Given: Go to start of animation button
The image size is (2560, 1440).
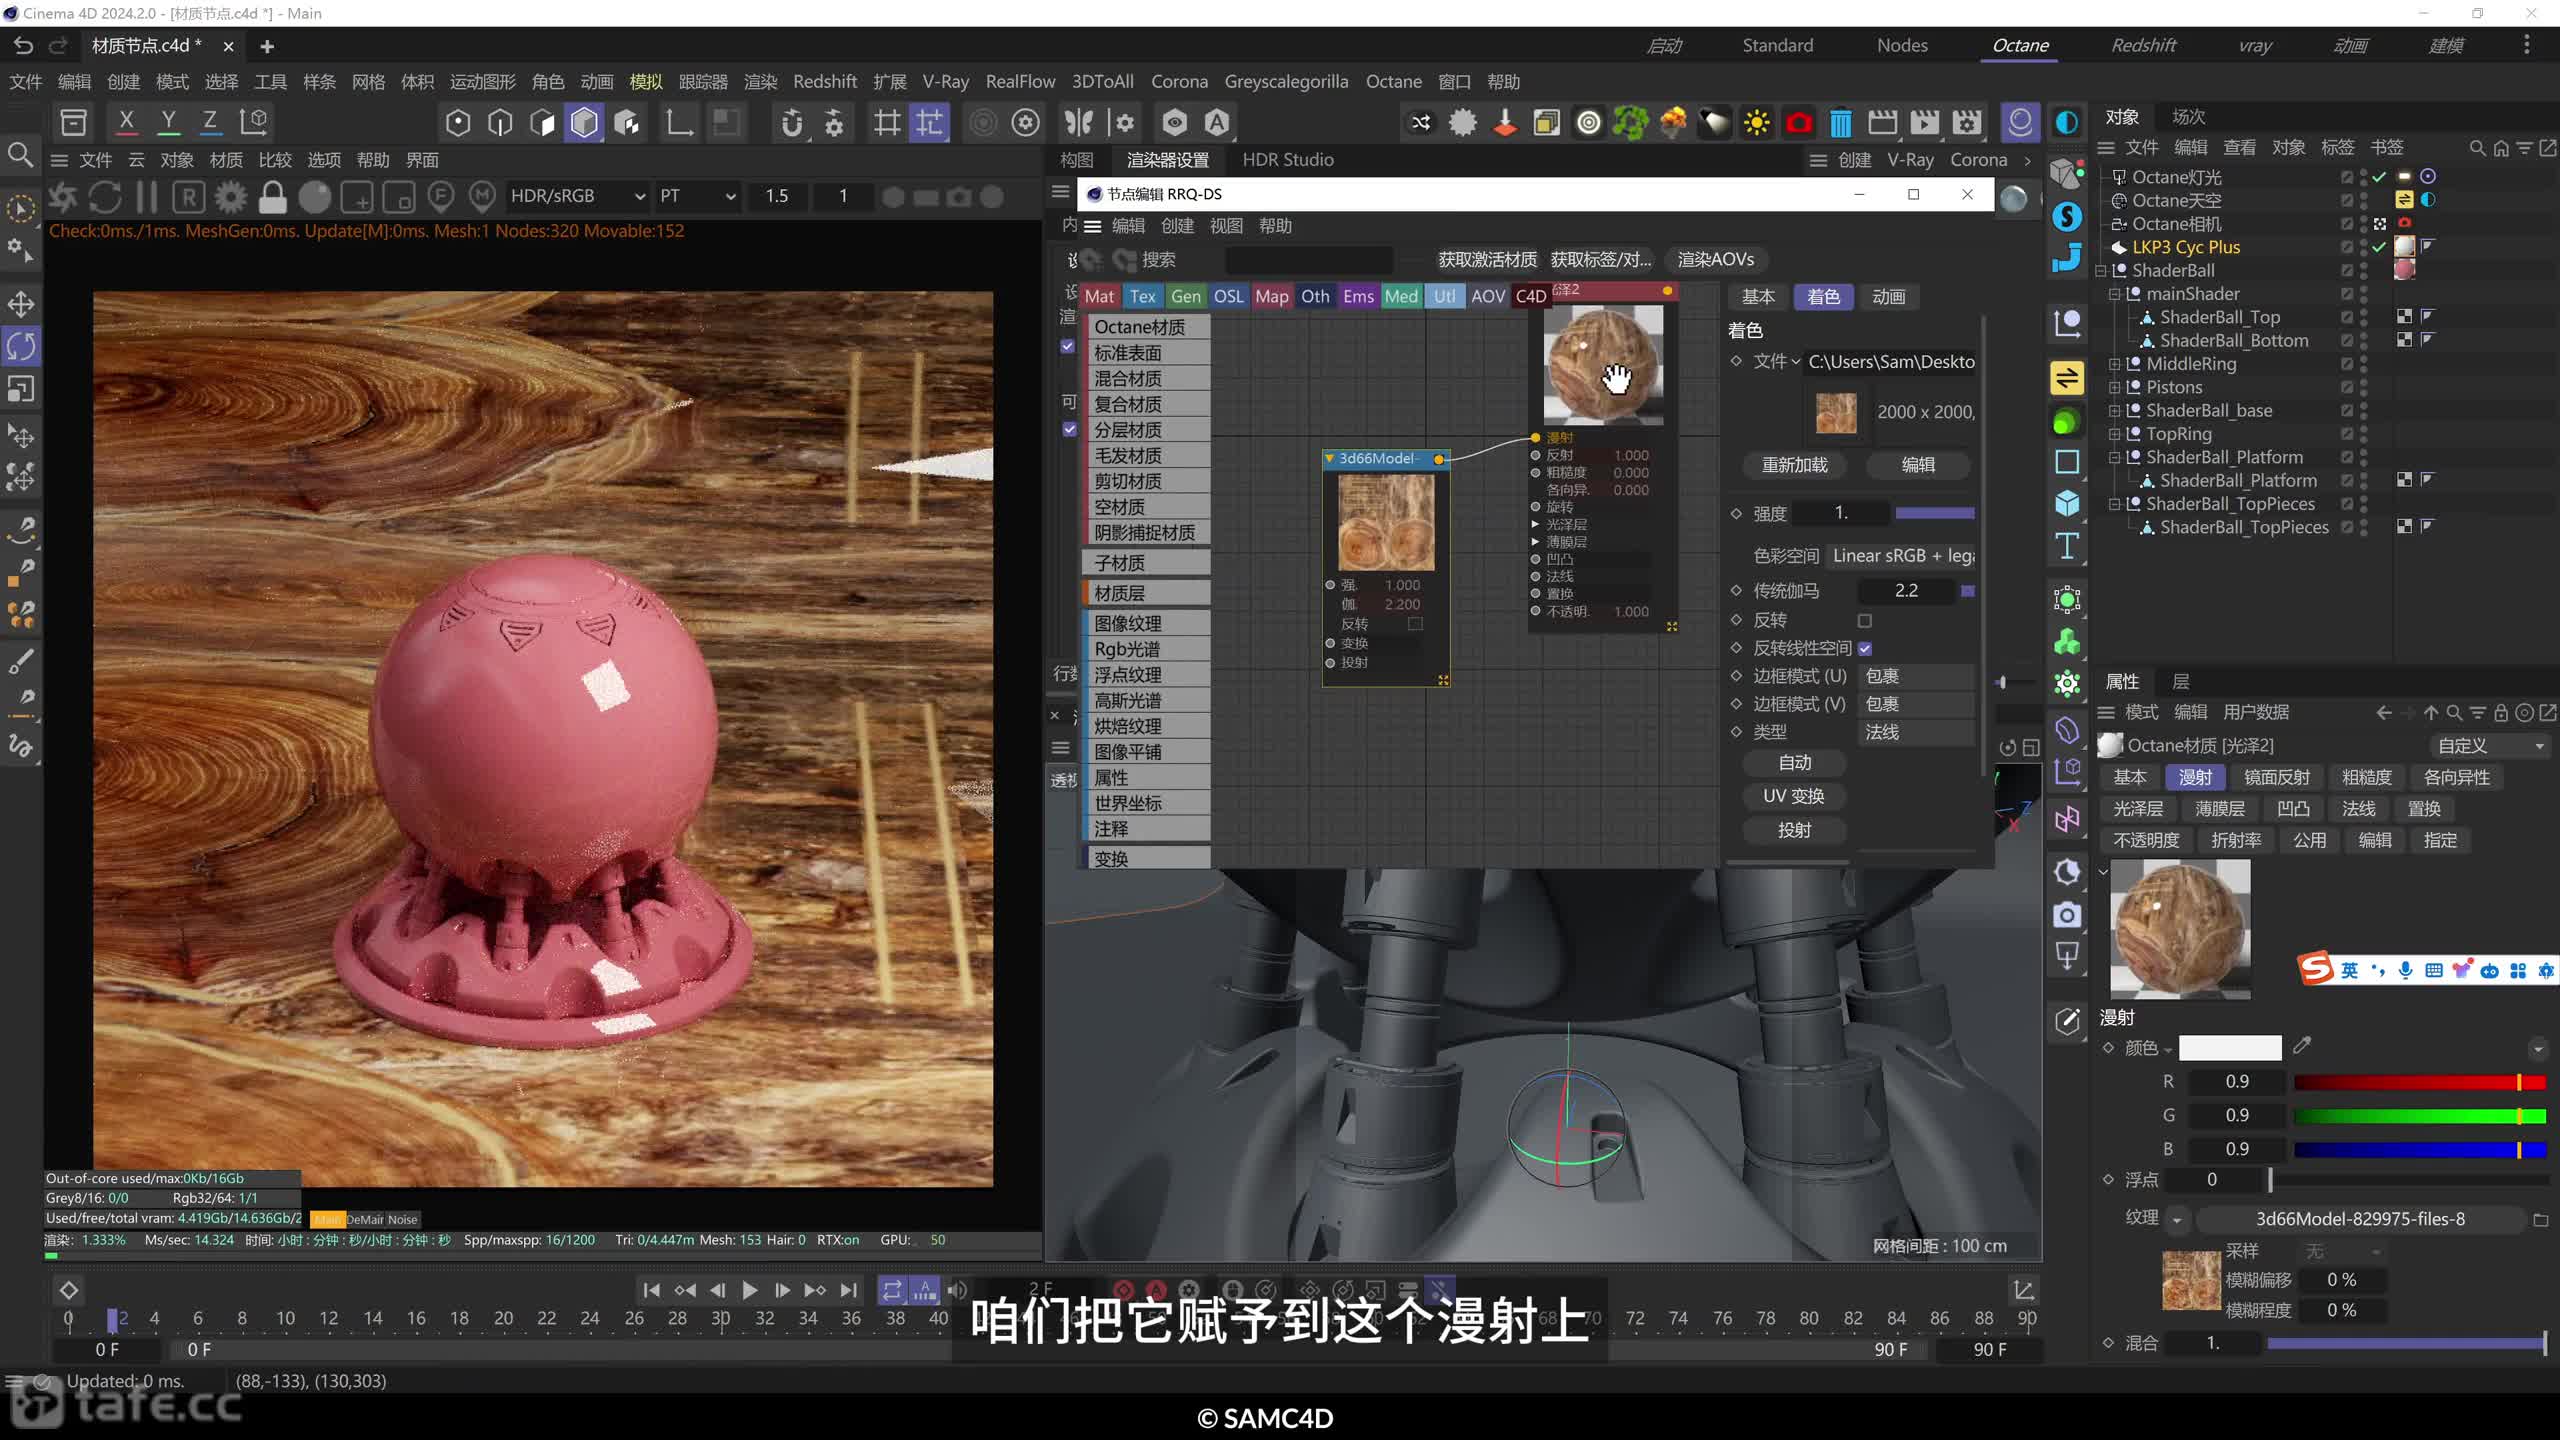Looking at the screenshot, I should (x=651, y=1291).
